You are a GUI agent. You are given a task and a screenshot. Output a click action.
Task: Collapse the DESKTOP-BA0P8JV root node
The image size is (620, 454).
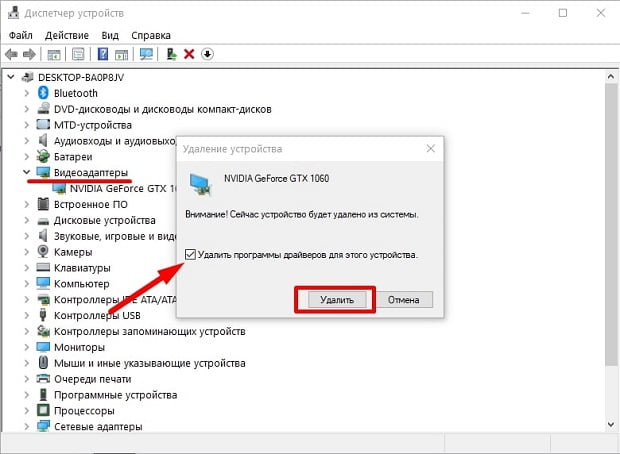(11, 77)
